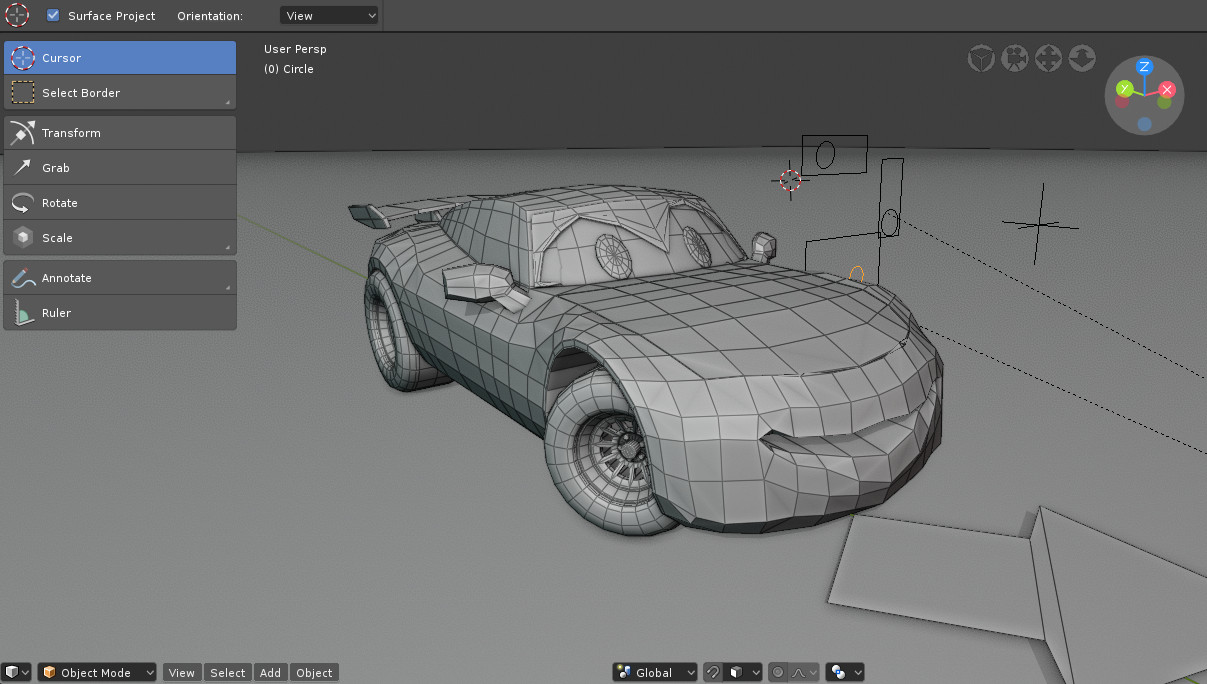Click the dim blue negative Z gizmo dot
Screen dimensions: 1207x684
pos(1144,124)
